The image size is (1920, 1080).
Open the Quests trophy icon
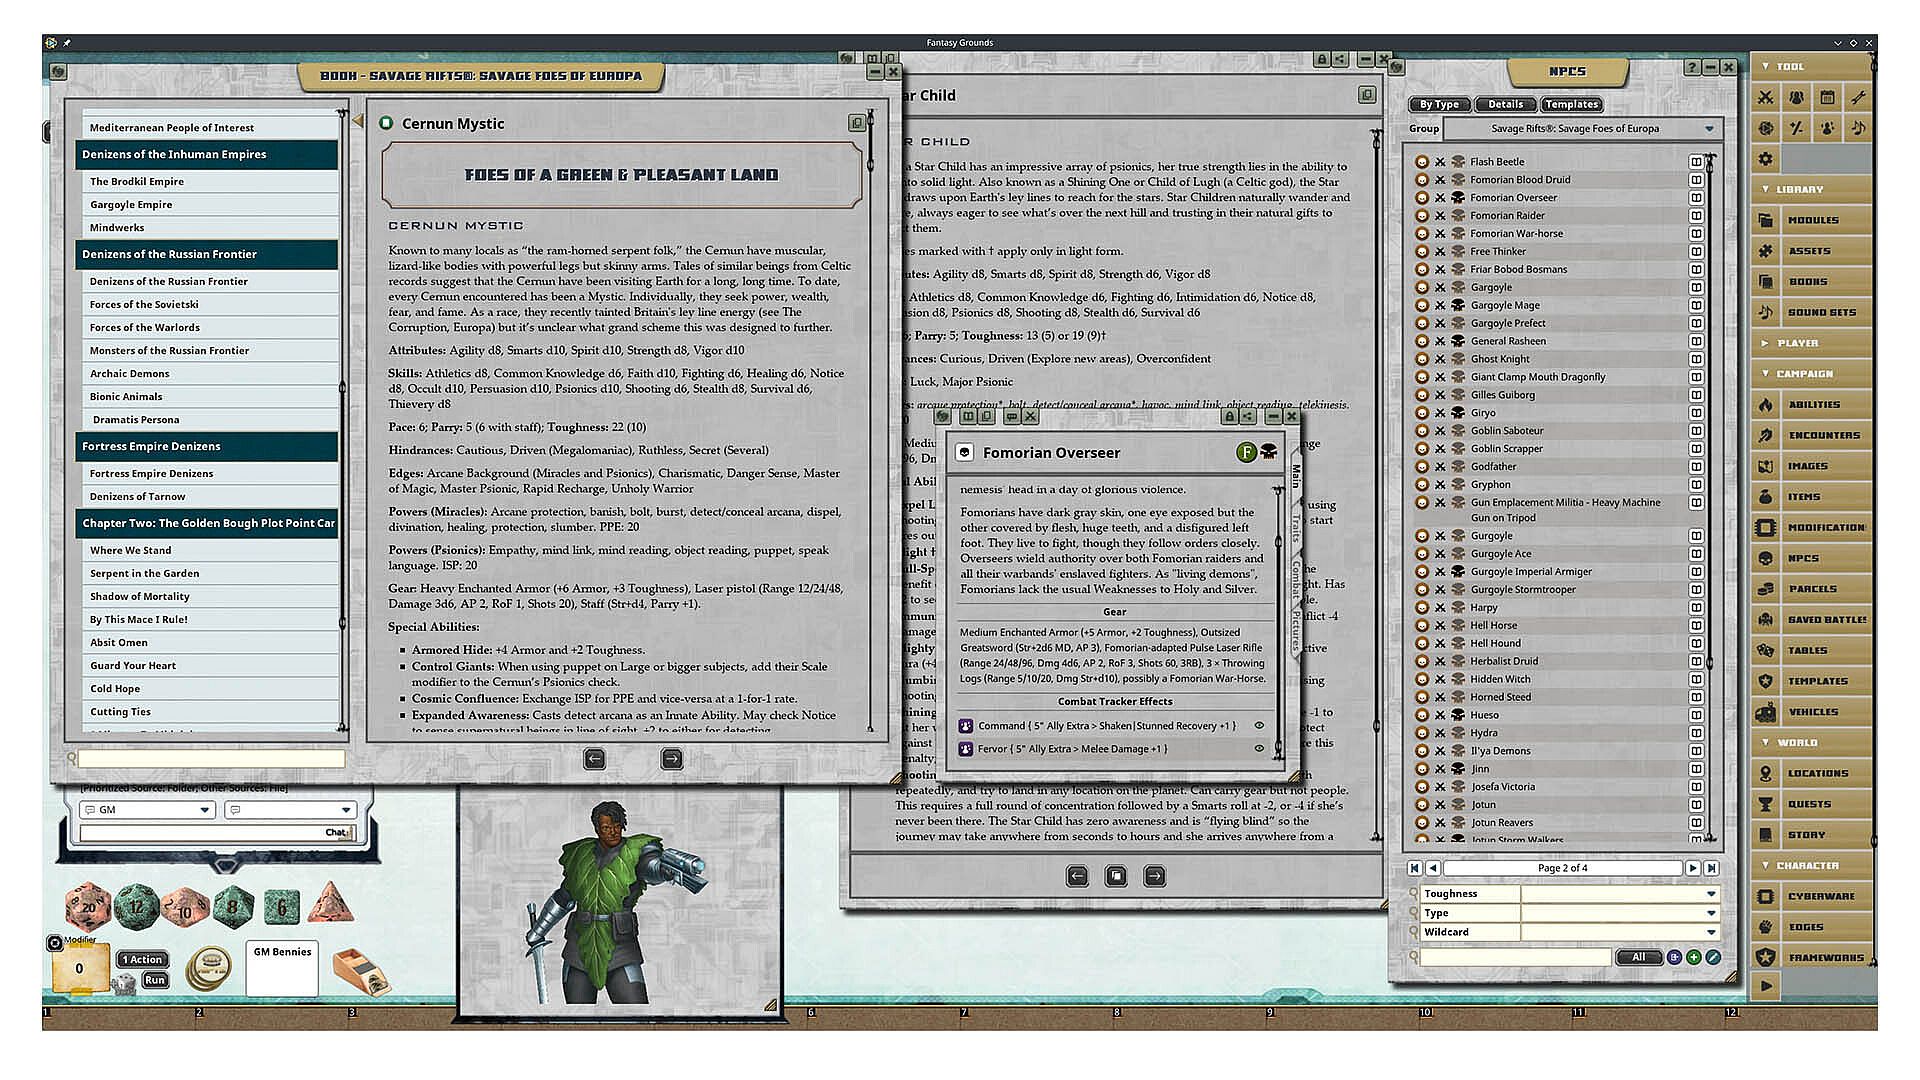(1766, 804)
